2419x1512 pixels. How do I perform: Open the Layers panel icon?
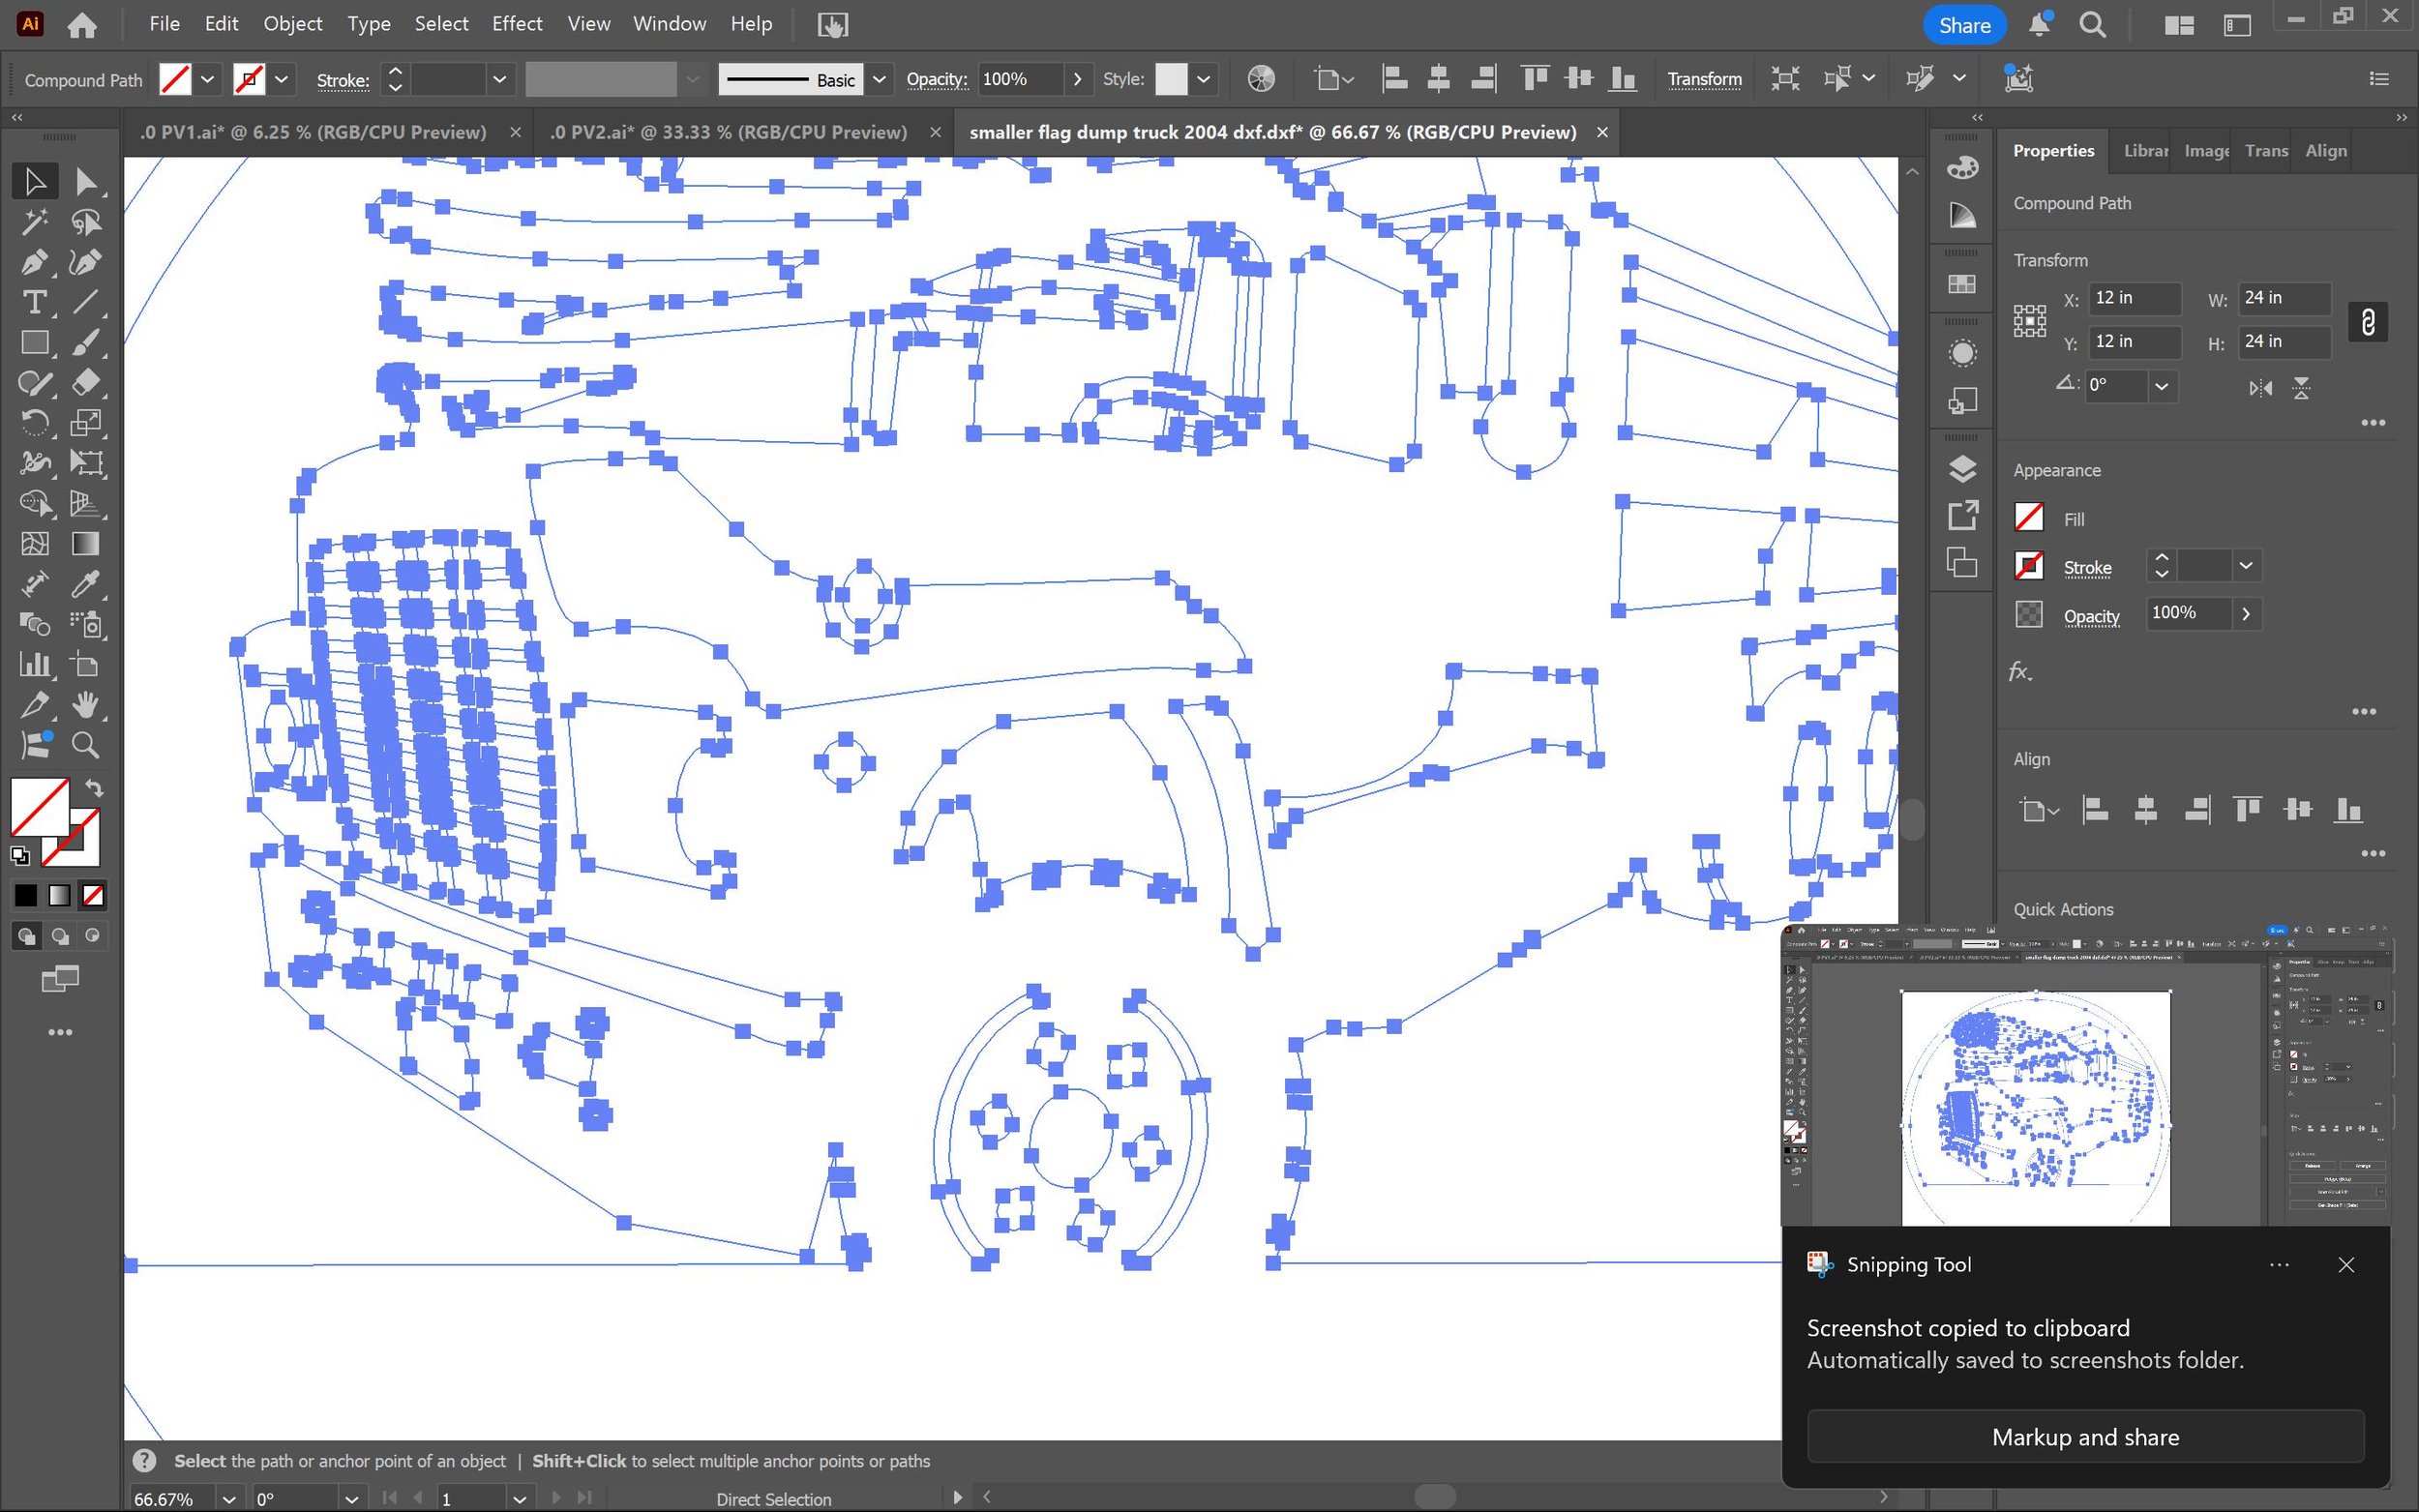tap(1962, 468)
